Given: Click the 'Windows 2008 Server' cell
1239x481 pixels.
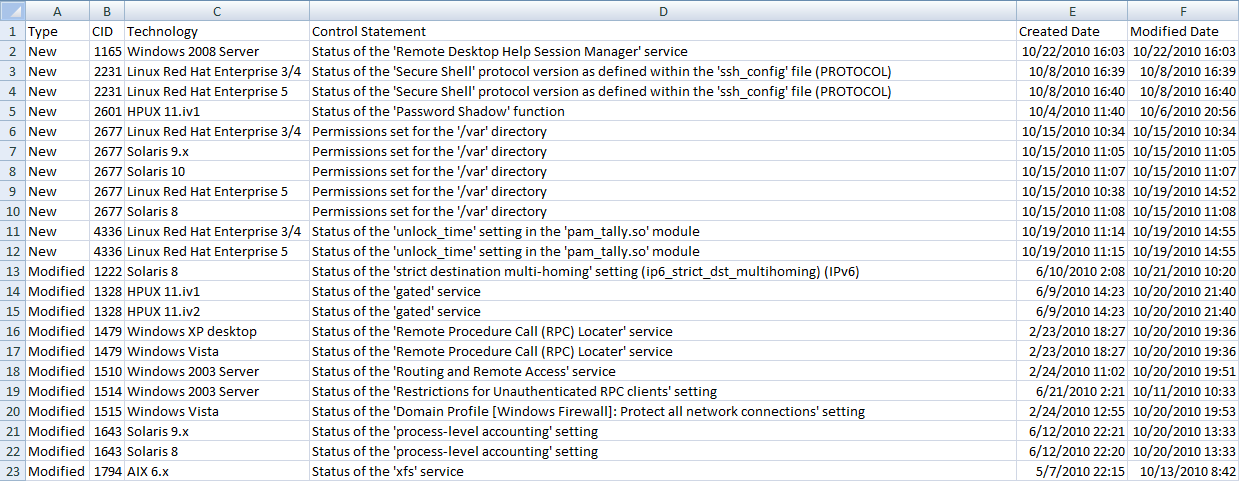Looking at the screenshot, I should pos(217,51).
